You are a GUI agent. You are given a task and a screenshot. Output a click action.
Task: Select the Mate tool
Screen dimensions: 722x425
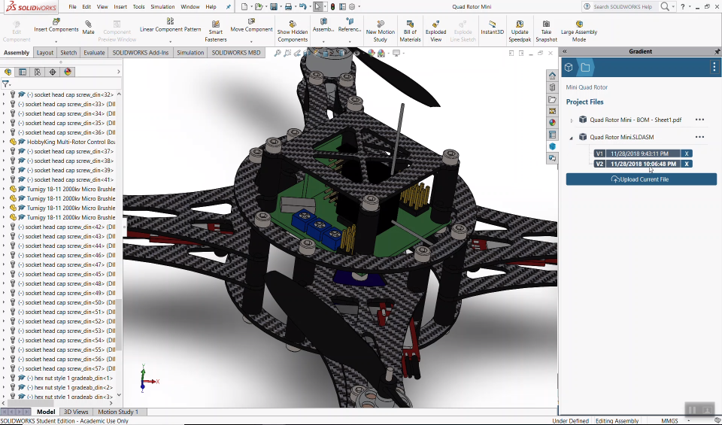(88, 28)
